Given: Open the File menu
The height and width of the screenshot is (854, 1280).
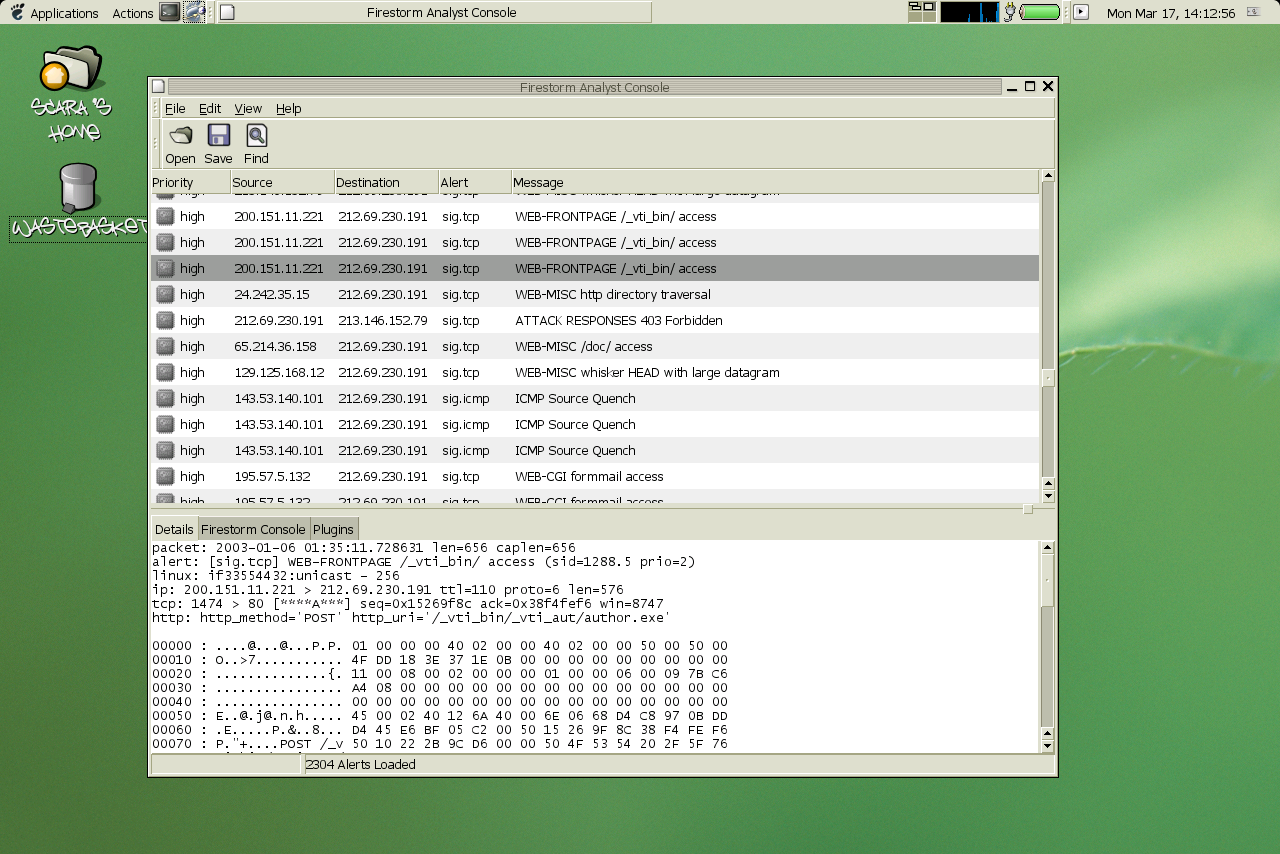Looking at the screenshot, I should [175, 108].
